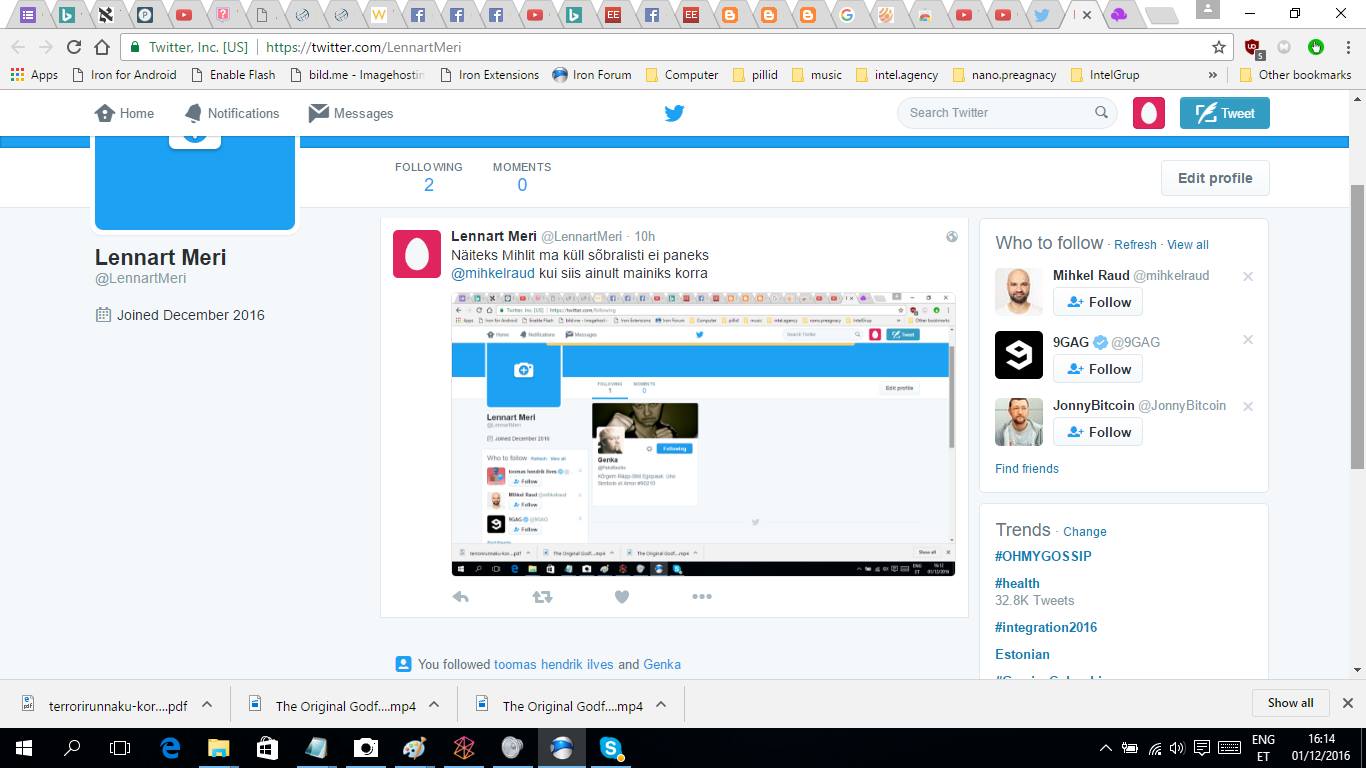Expand options for terrorirunnaku pdf download

(207, 704)
